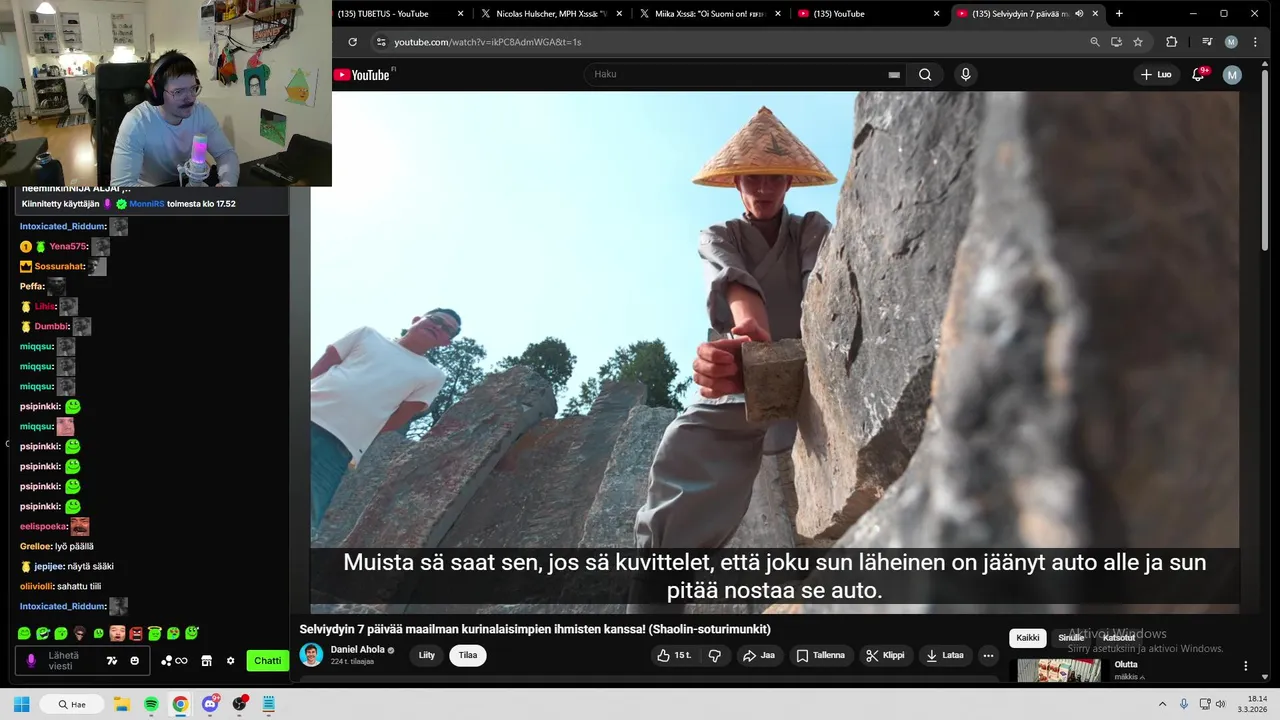Click the Jaa share button
This screenshot has height=720, width=1280.
coord(759,656)
